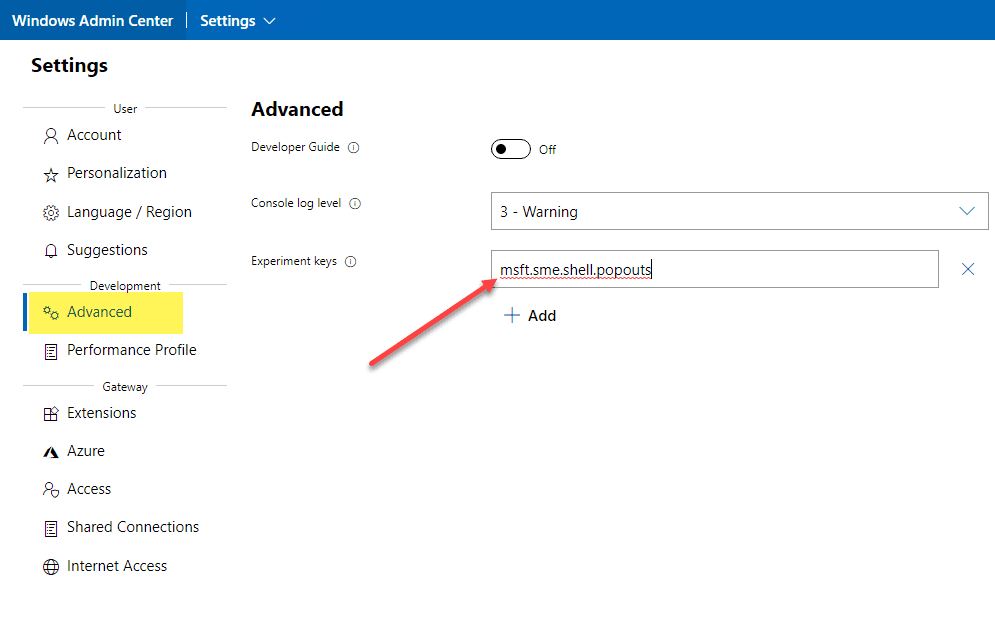Click the Experiment keys info icon
995x623 pixels.
350,262
